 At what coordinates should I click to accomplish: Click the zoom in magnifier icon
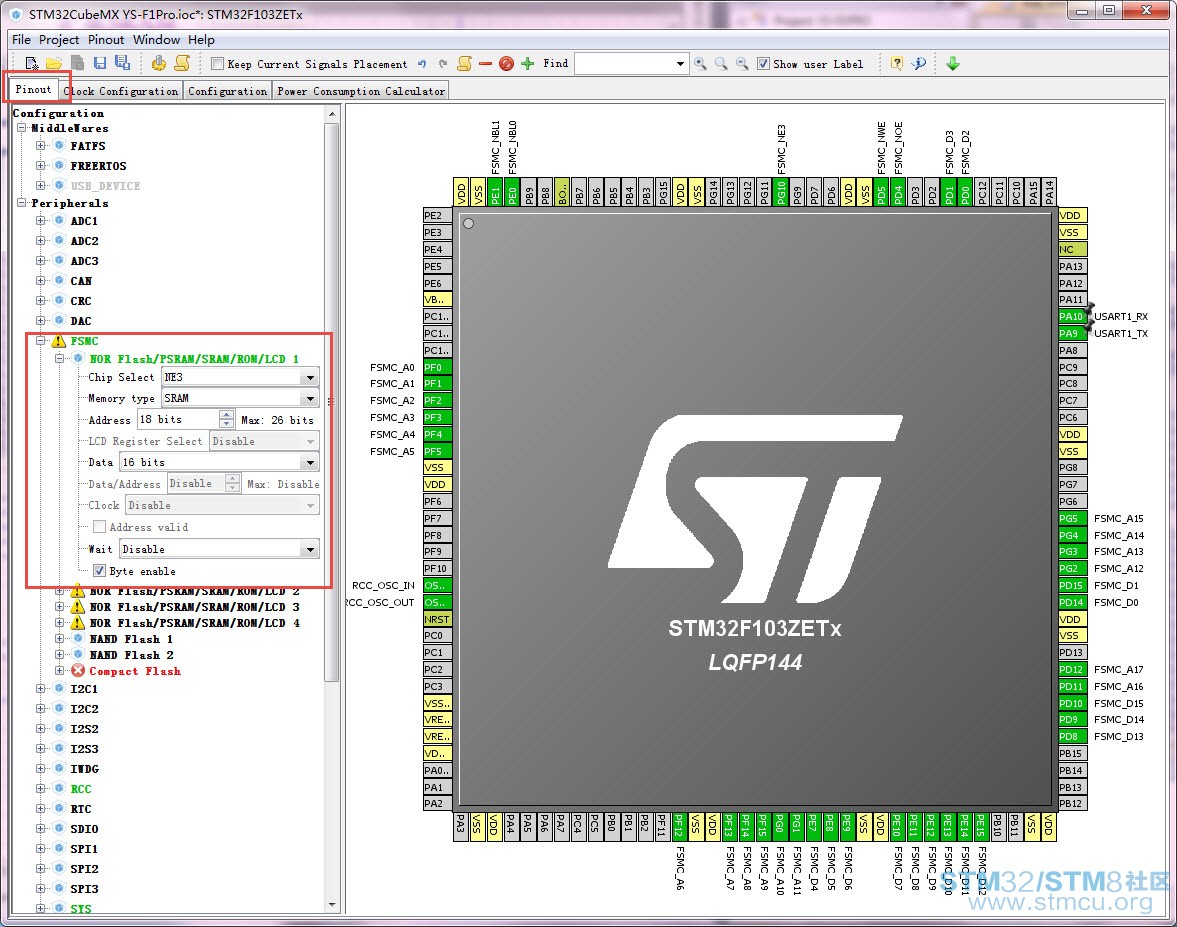click(700, 64)
